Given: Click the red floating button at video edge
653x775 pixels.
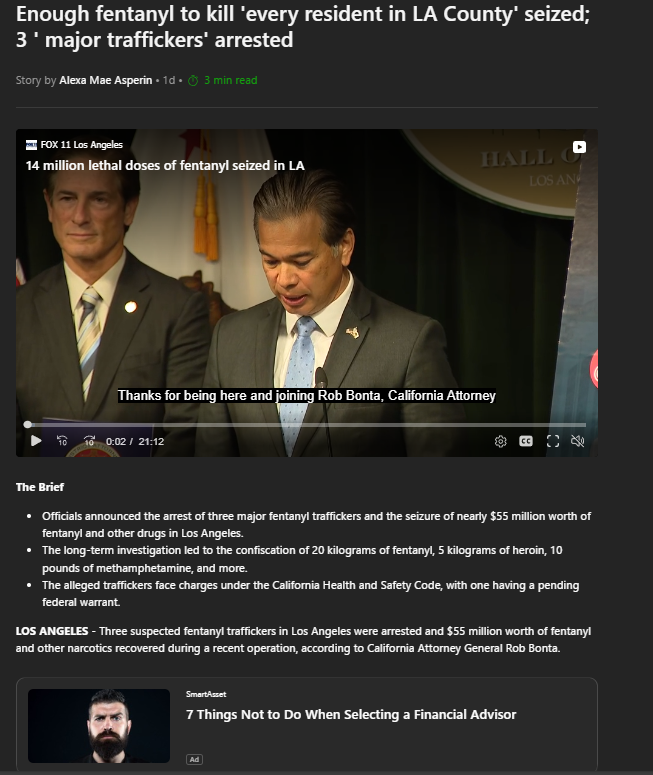Looking at the screenshot, I should 594,370.
